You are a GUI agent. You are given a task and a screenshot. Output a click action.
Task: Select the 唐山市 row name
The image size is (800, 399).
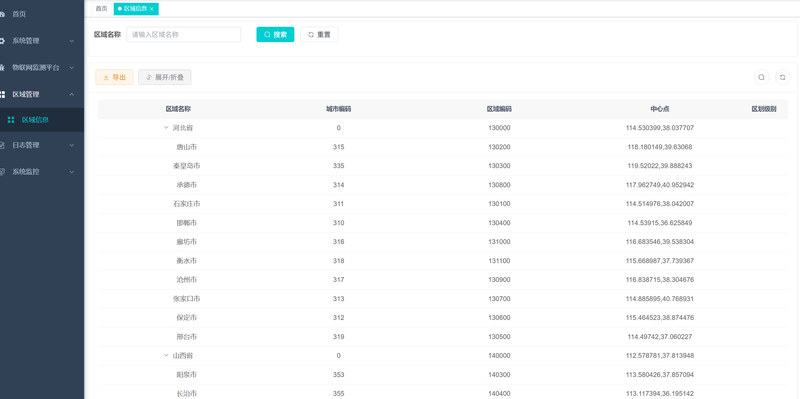(187, 147)
